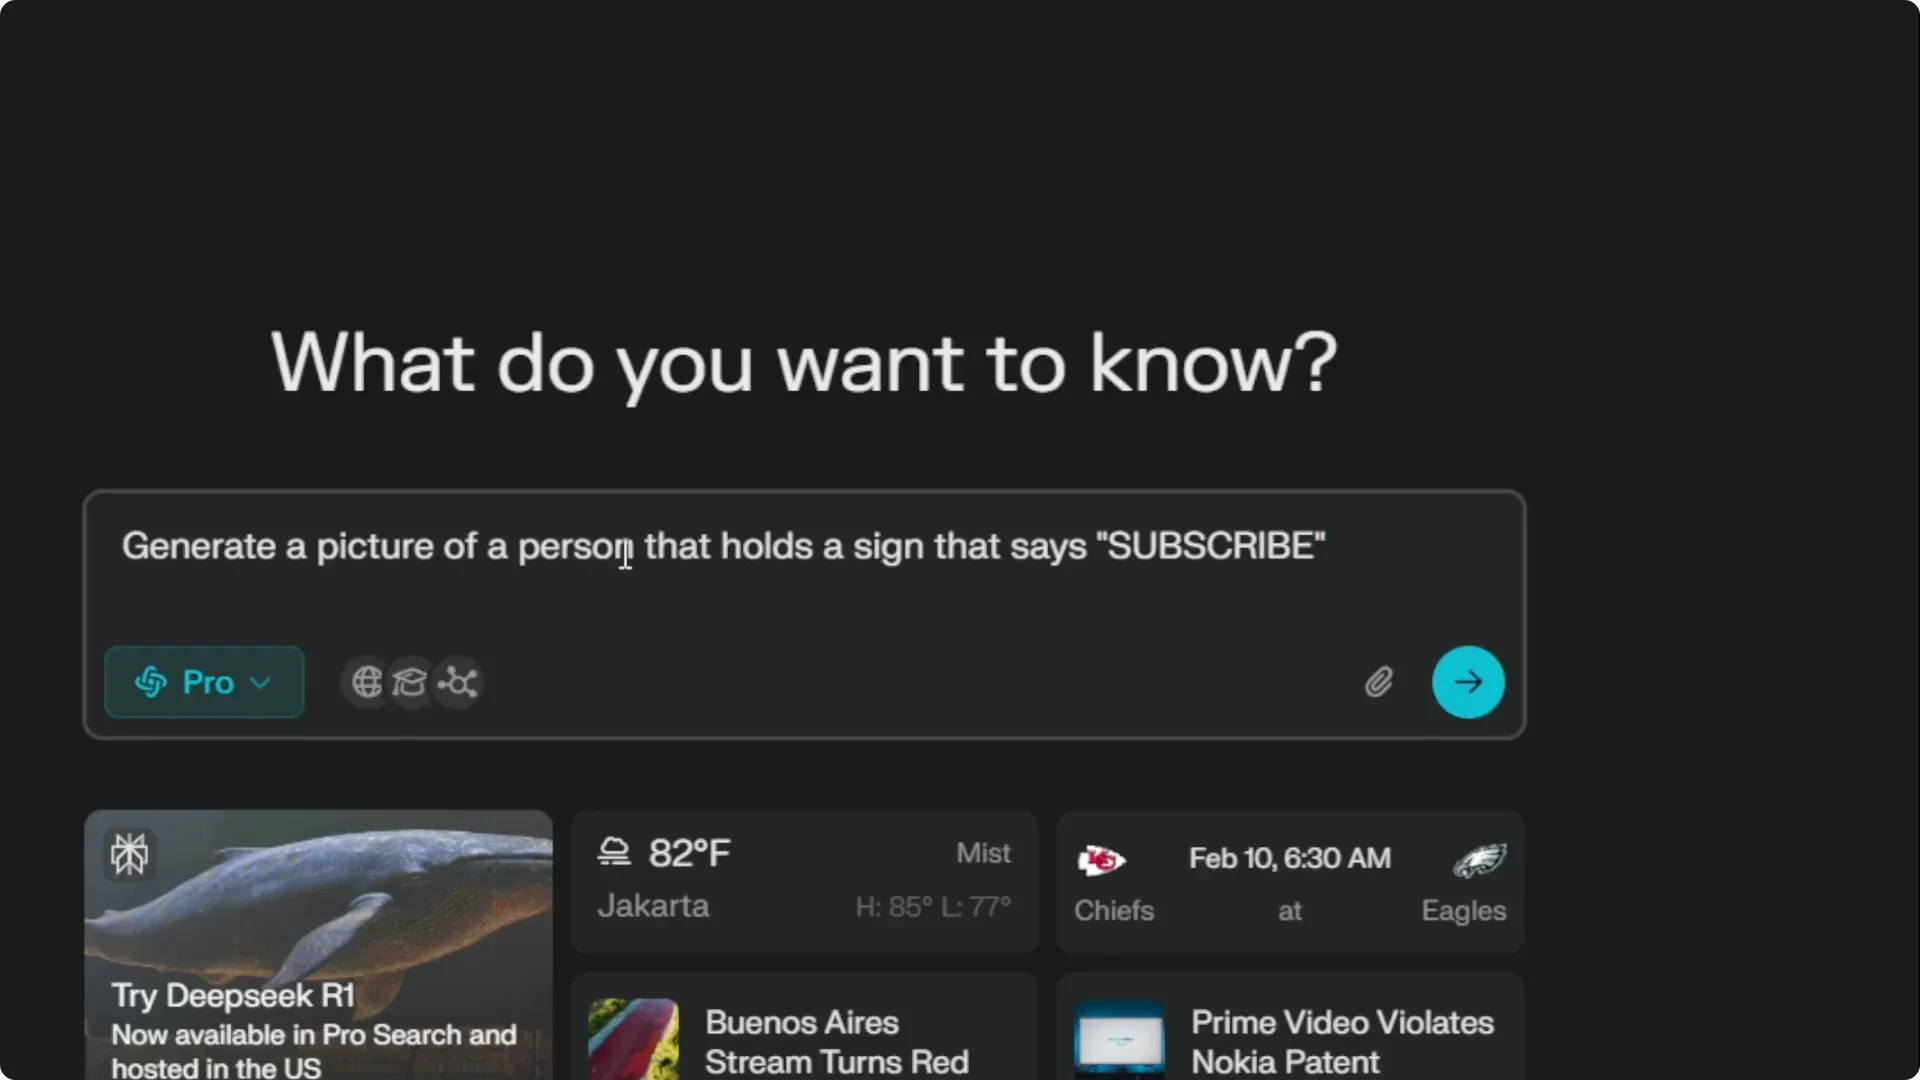Click the chevron next to Pro
This screenshot has width=1920, height=1080.
tap(261, 682)
